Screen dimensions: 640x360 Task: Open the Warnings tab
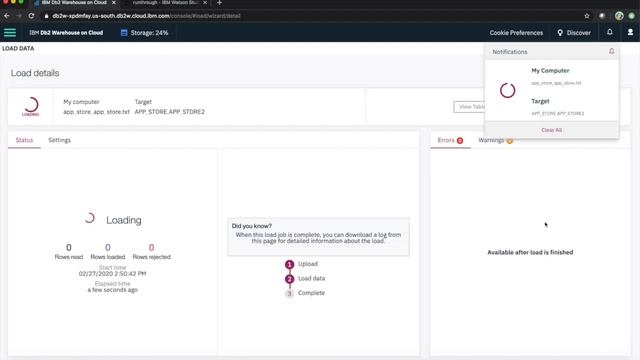click(x=496, y=140)
